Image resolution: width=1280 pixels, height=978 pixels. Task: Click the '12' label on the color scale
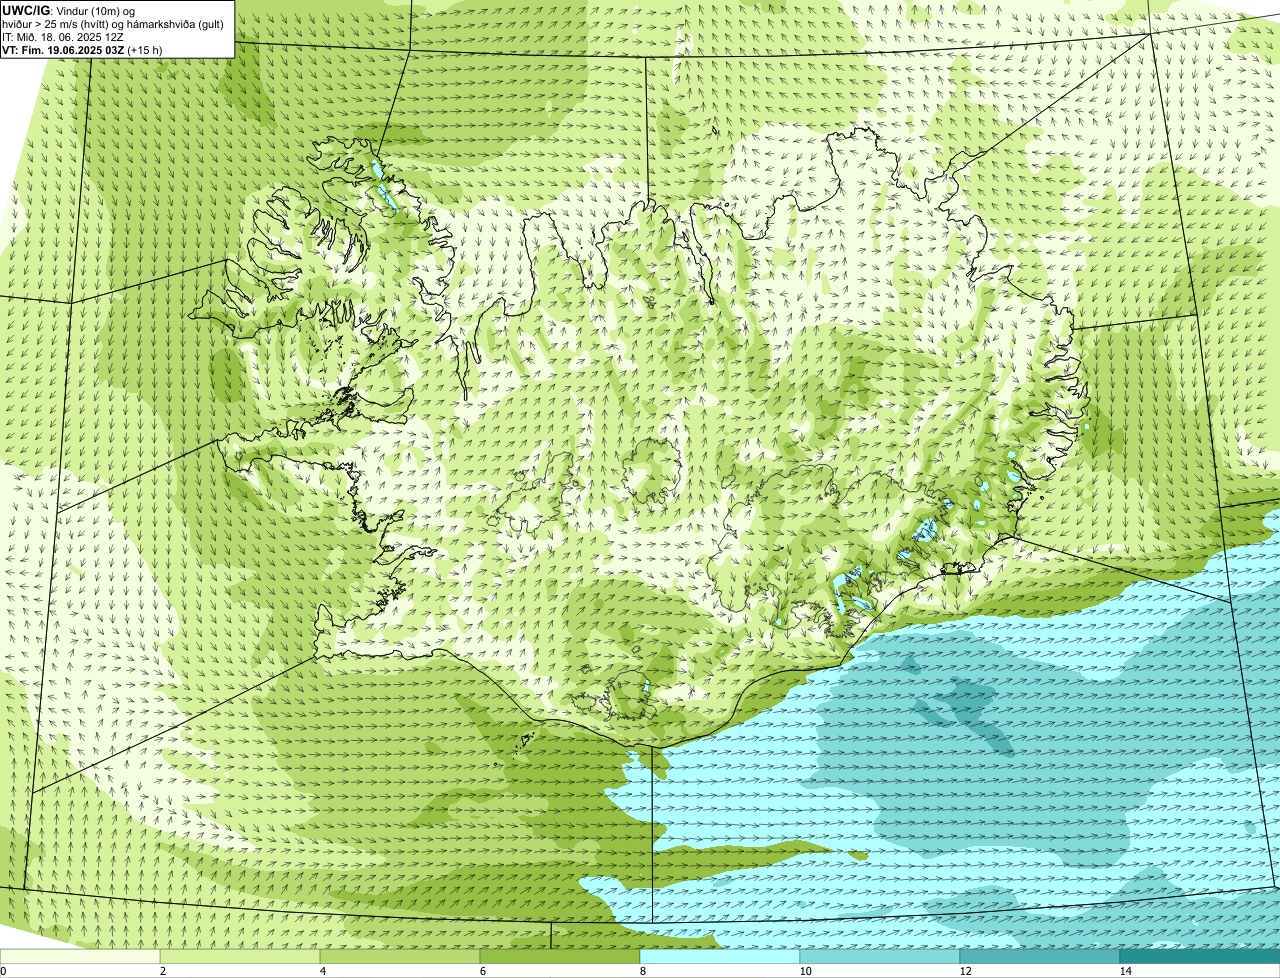pos(965,971)
